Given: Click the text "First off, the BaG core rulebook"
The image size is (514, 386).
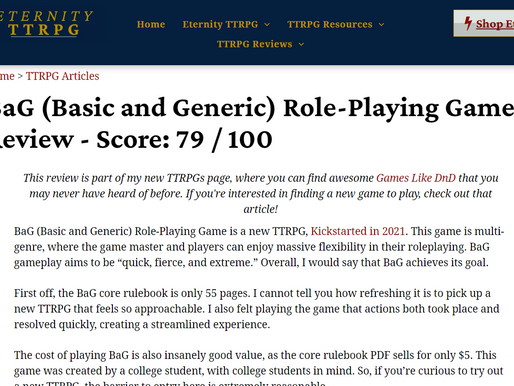Looking at the screenshot, I should [91, 293].
